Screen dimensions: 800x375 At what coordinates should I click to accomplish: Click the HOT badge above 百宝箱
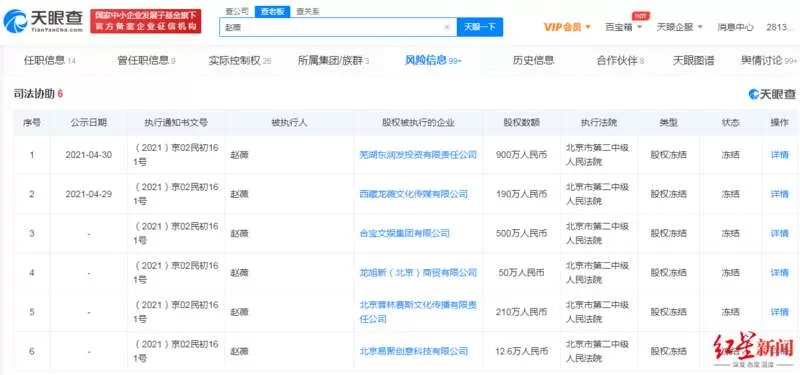click(640, 16)
